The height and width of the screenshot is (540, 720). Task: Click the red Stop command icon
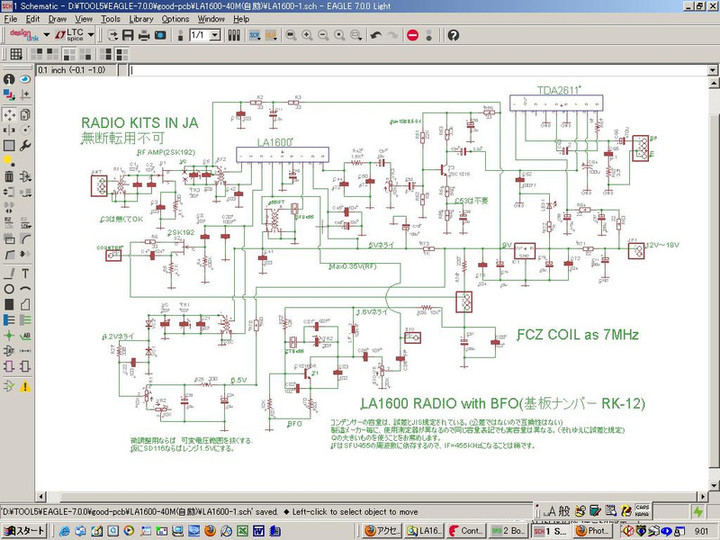point(413,35)
